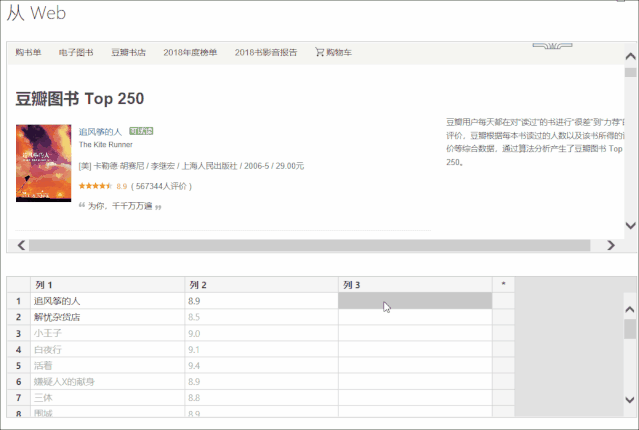This screenshot has height=430, width=639.
Task: Select row 1 header in the table
Action: 18,301
